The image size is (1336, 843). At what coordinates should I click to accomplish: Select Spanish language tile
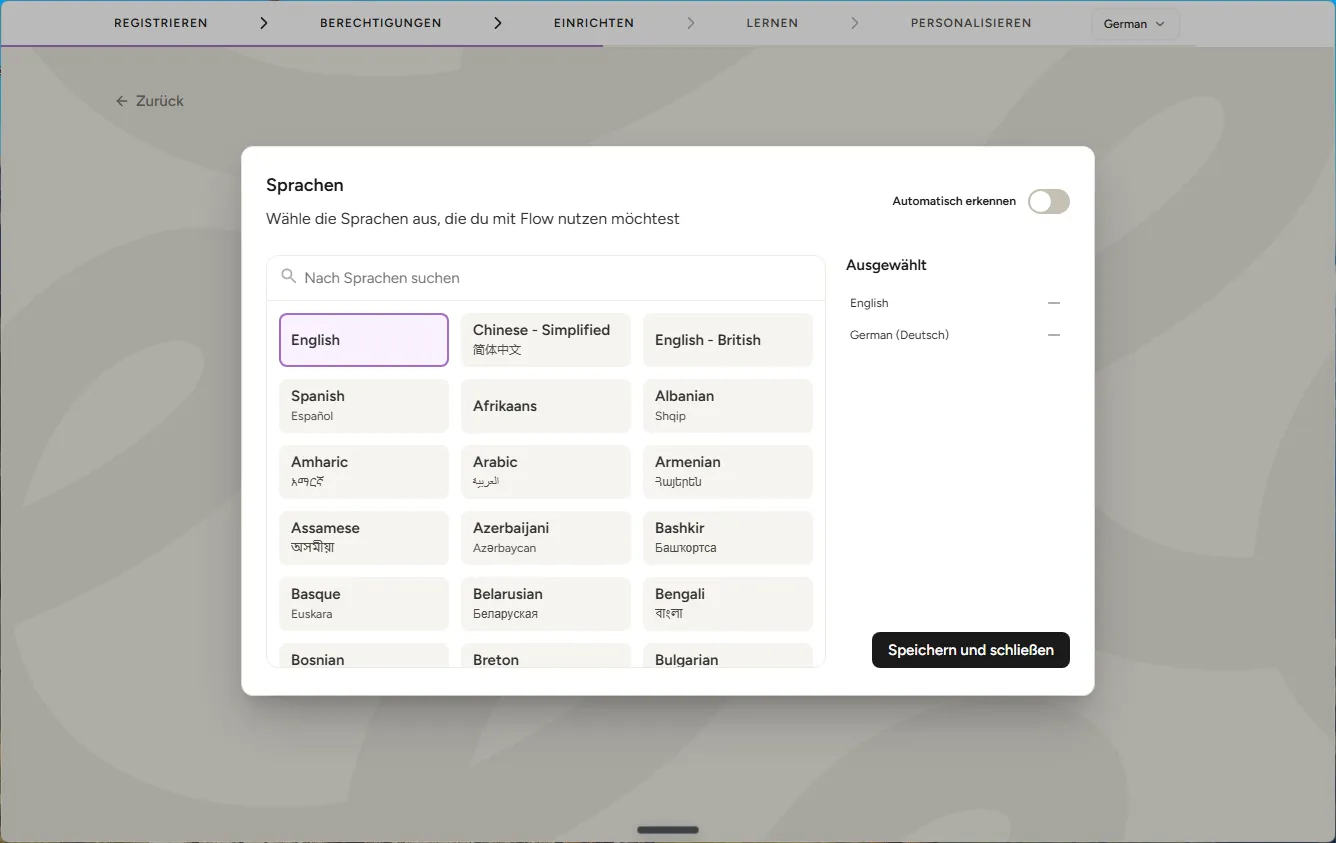click(x=364, y=406)
